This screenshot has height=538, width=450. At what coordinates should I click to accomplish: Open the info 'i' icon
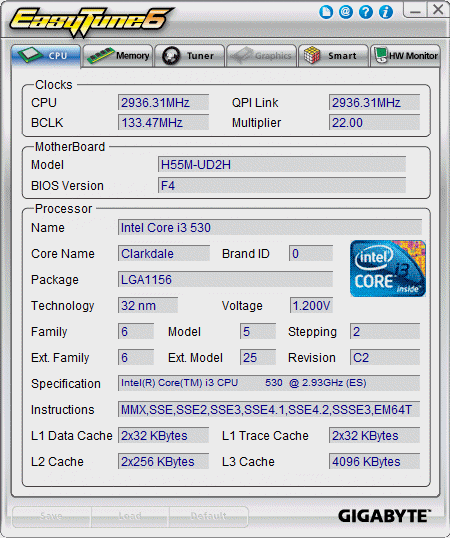(x=386, y=12)
